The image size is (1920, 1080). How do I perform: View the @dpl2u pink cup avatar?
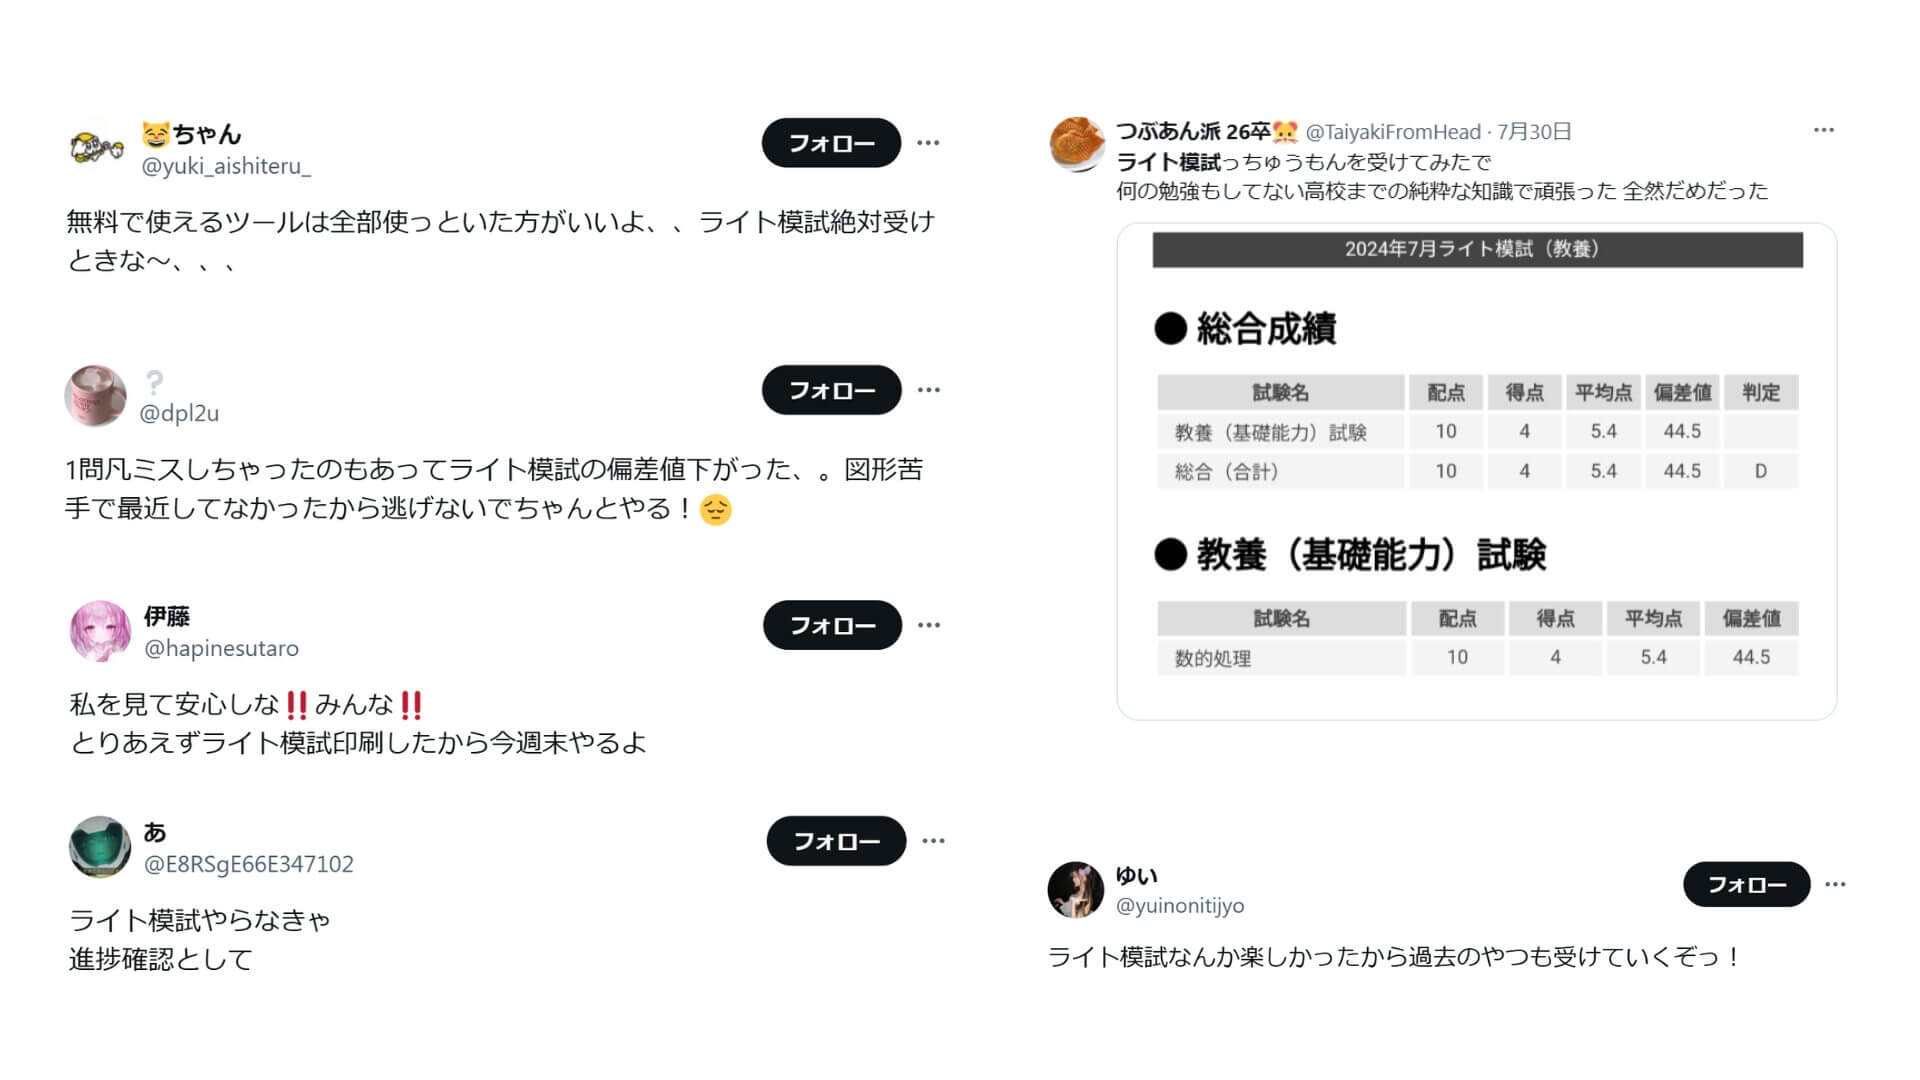96,396
